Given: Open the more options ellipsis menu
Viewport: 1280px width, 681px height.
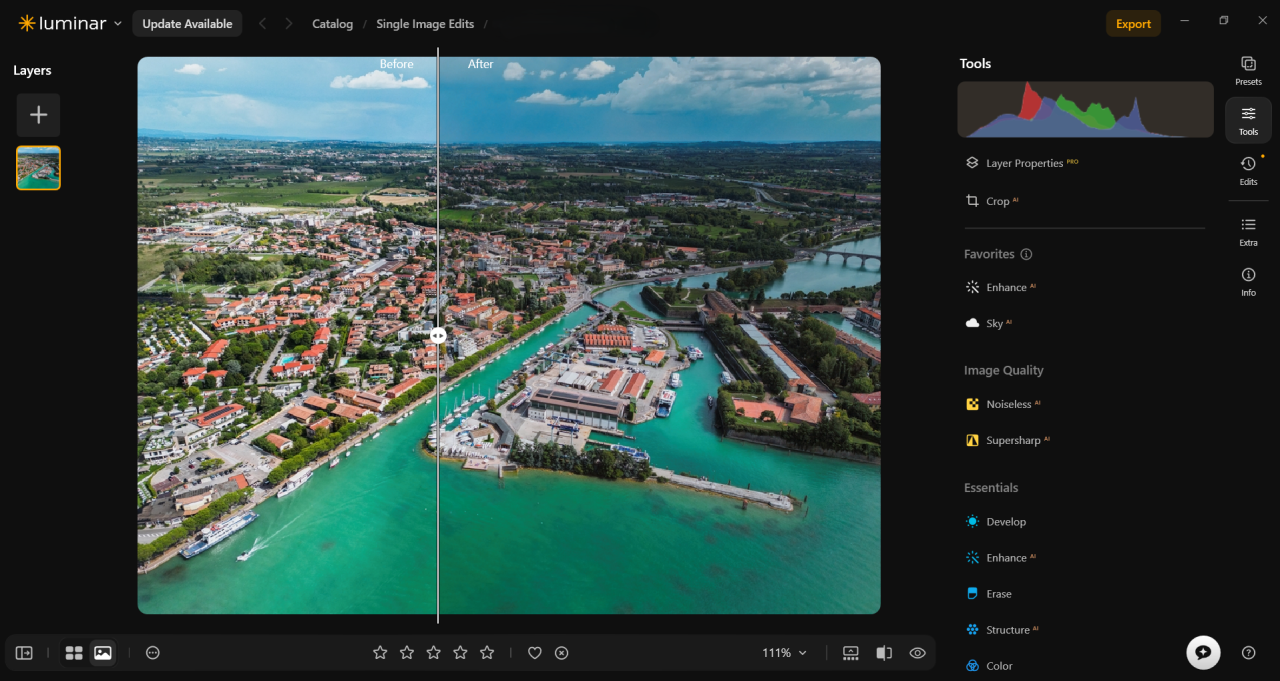Looking at the screenshot, I should 153,653.
